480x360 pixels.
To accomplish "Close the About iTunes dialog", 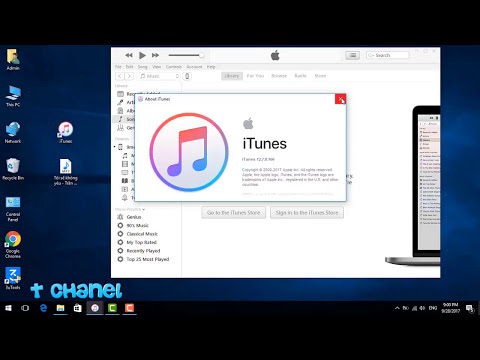I will 340,99.
